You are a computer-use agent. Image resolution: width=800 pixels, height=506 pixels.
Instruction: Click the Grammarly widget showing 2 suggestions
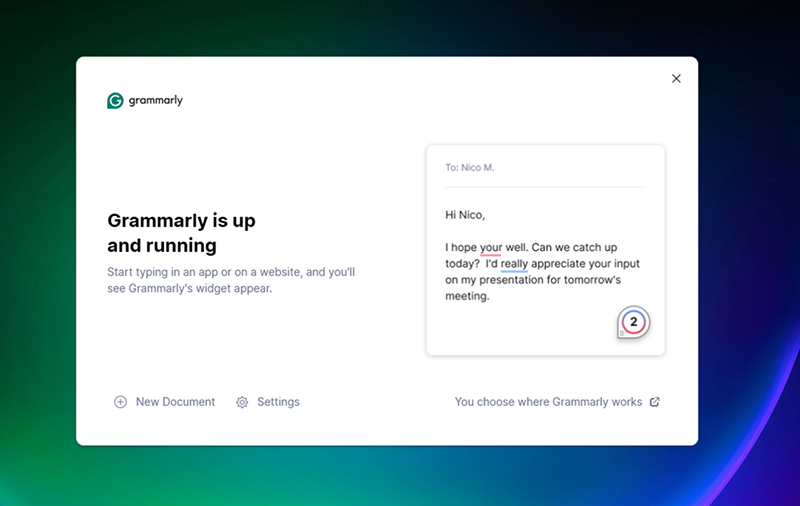pos(633,322)
